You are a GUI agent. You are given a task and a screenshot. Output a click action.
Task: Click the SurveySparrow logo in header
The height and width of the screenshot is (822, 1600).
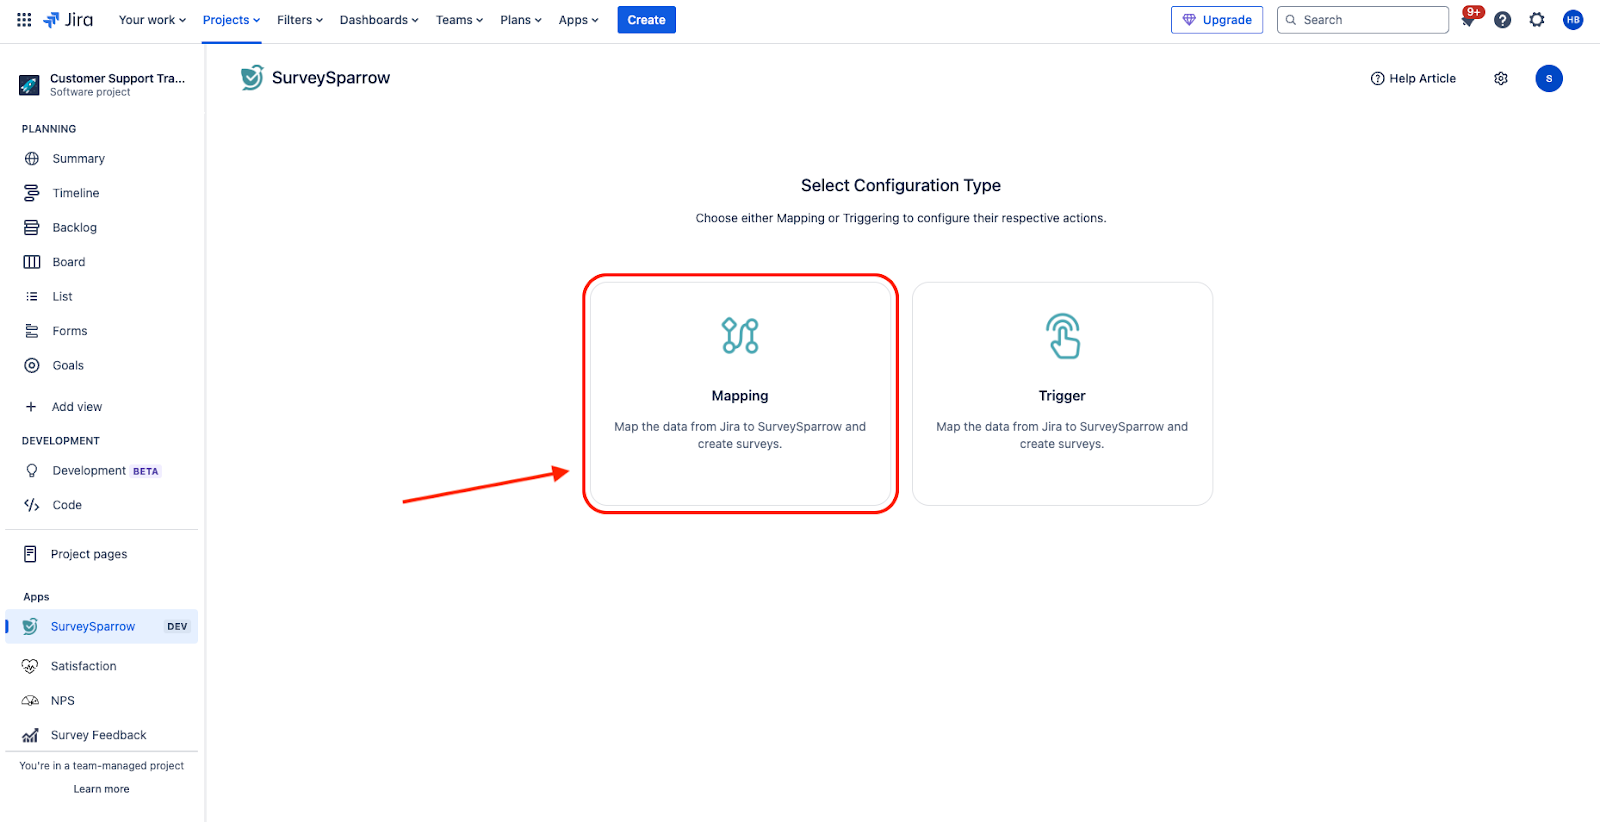pyautogui.click(x=252, y=78)
